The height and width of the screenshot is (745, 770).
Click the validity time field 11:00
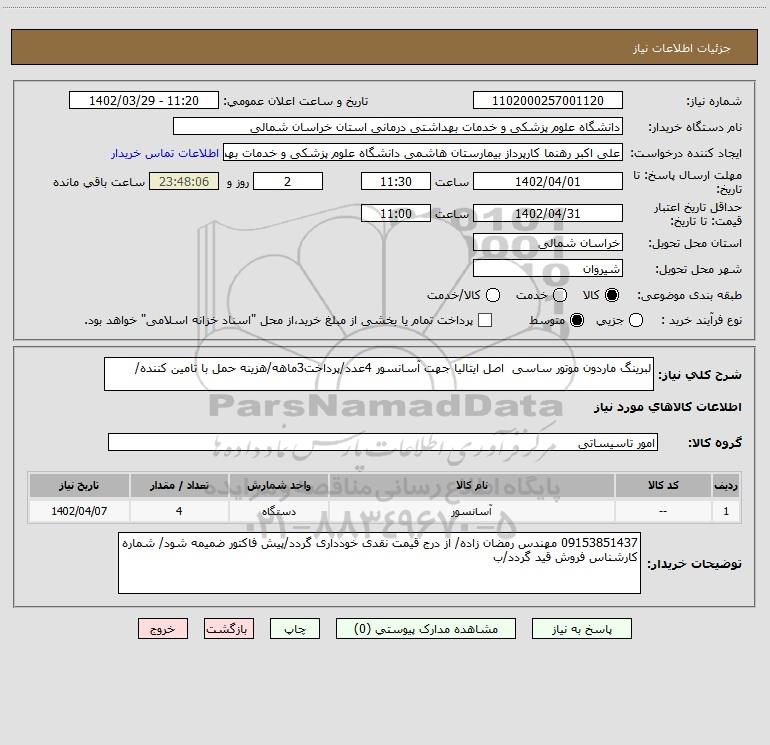tap(395, 213)
